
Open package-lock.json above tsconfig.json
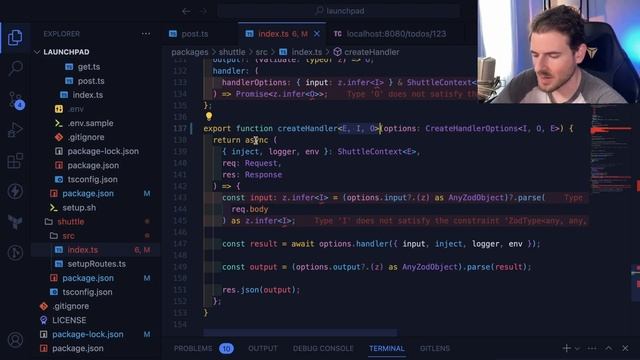click(x=103, y=151)
